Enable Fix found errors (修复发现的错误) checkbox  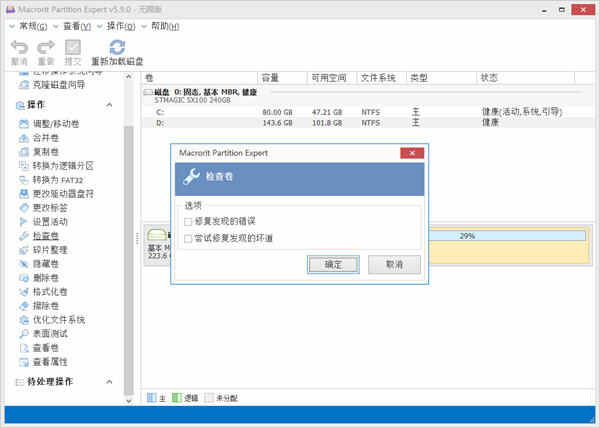188,222
